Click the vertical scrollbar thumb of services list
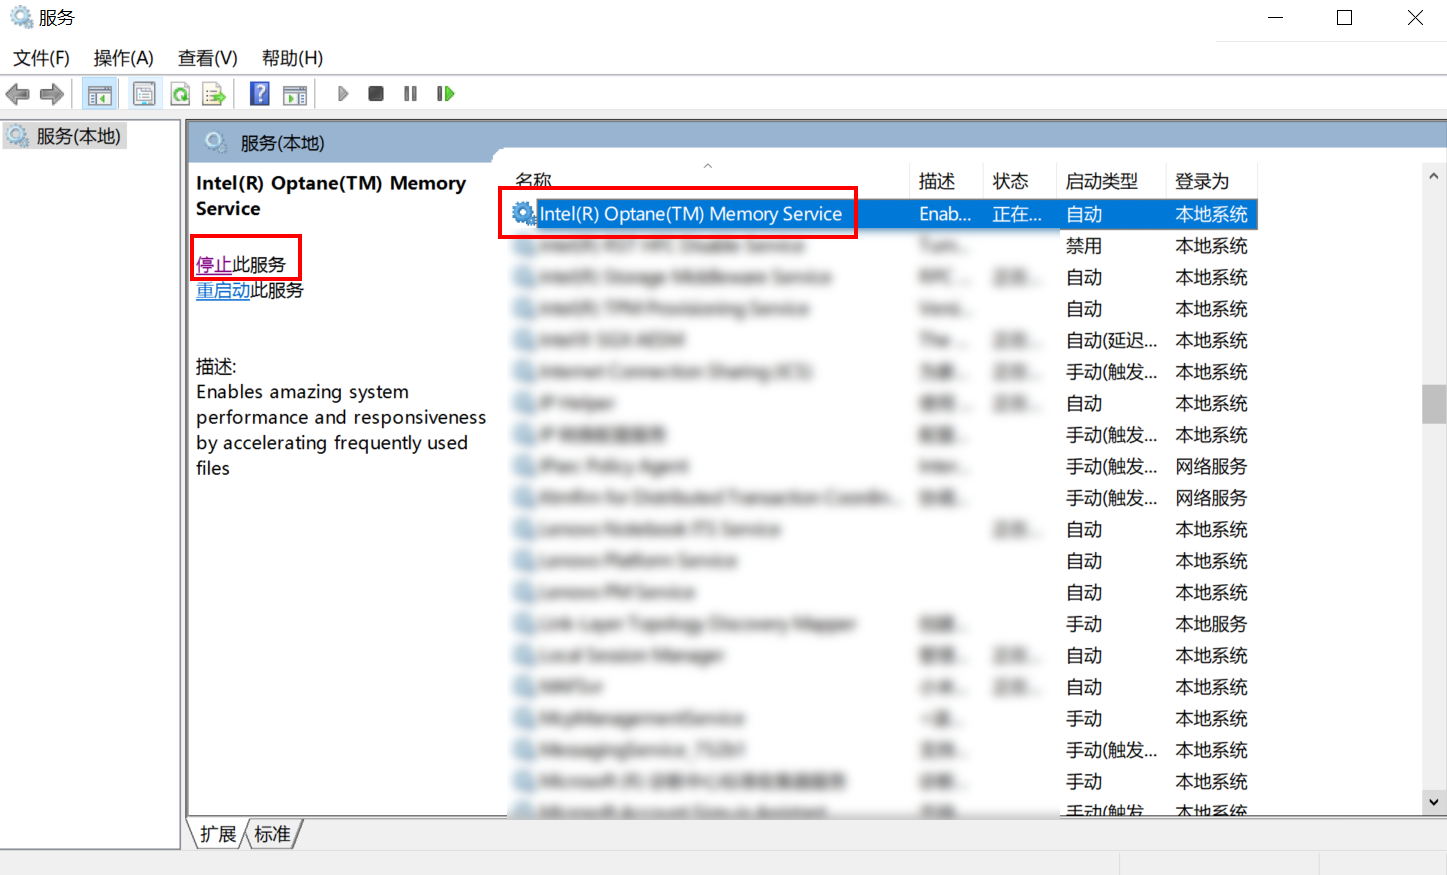The image size is (1447, 875). pyautogui.click(x=1434, y=405)
